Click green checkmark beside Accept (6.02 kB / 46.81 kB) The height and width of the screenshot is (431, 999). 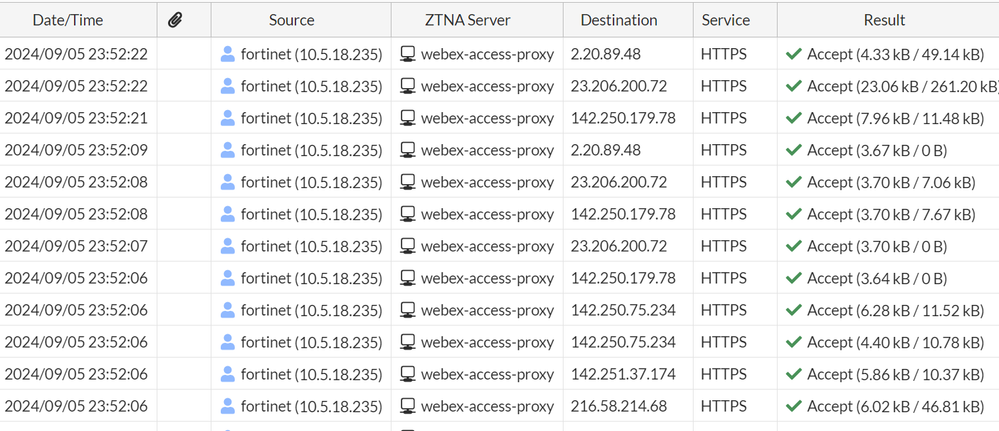[795, 406]
